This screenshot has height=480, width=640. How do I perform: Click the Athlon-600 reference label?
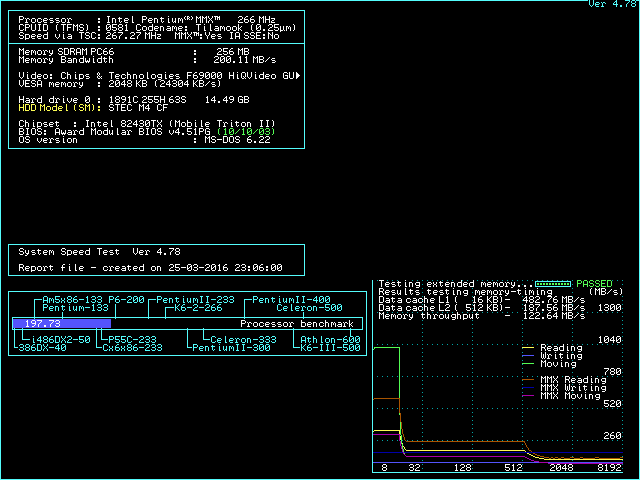point(330,340)
